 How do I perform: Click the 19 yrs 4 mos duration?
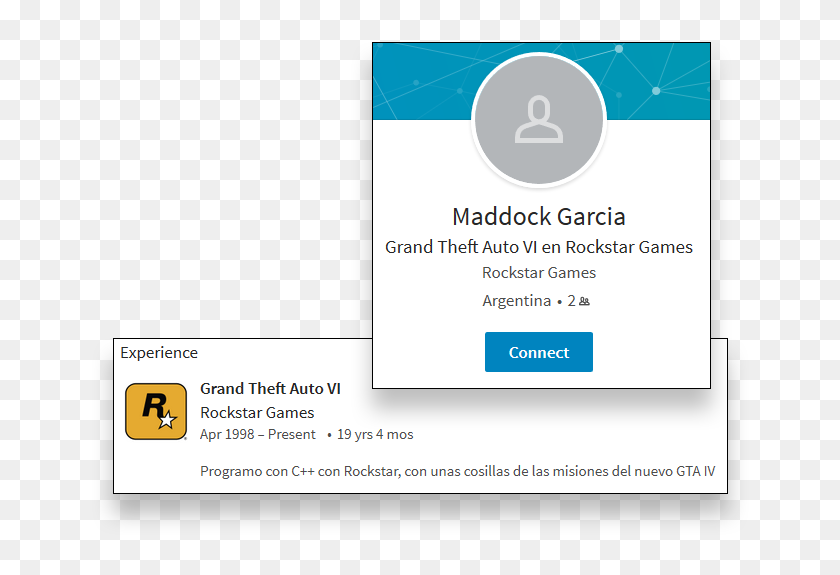[375, 434]
